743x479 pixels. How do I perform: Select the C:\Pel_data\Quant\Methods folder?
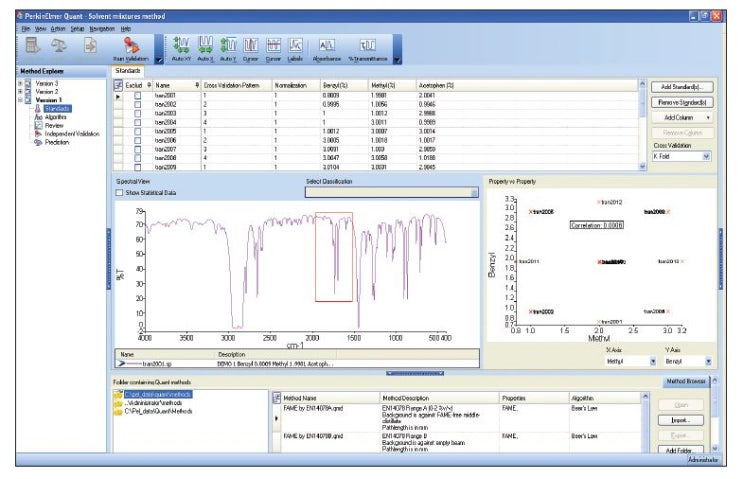coord(158,411)
